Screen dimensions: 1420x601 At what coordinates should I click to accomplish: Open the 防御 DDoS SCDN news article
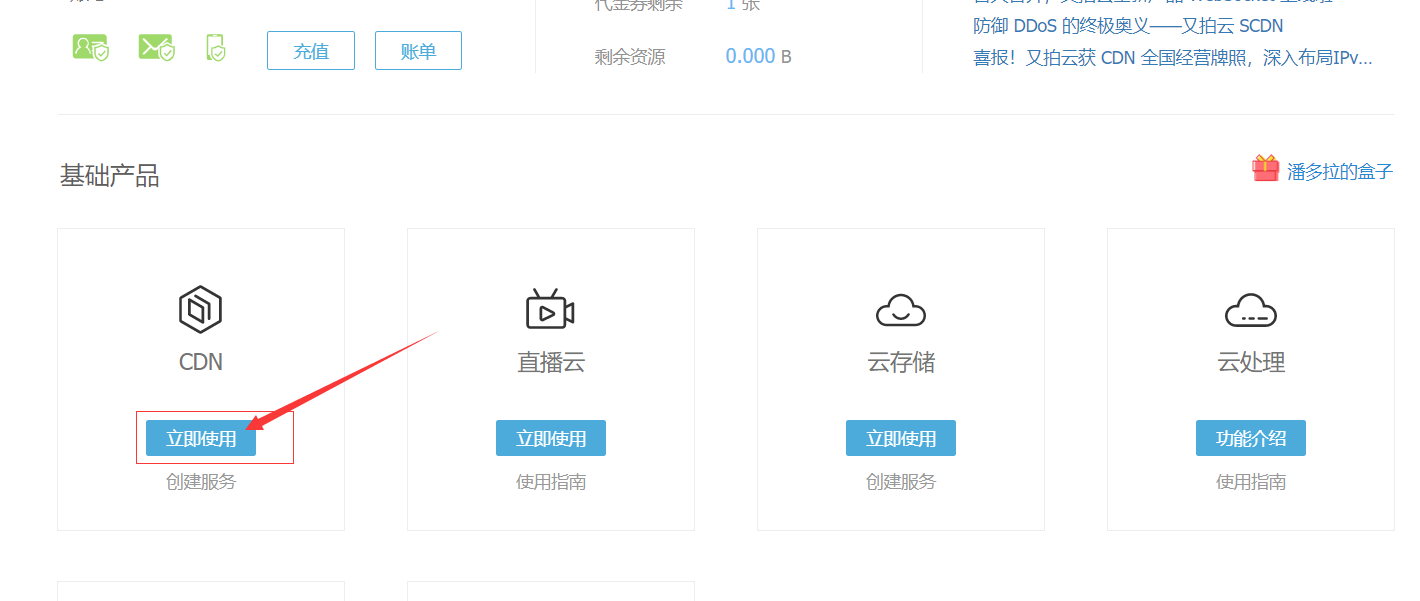(1127, 26)
